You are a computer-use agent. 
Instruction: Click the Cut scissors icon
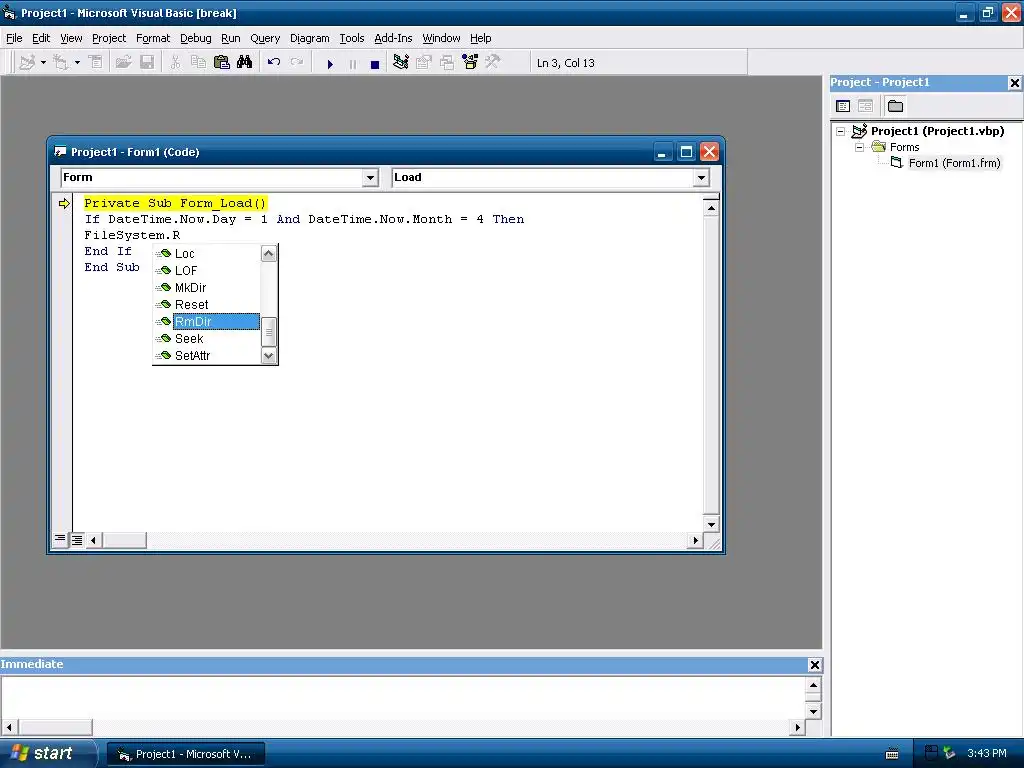pyautogui.click(x=175, y=63)
